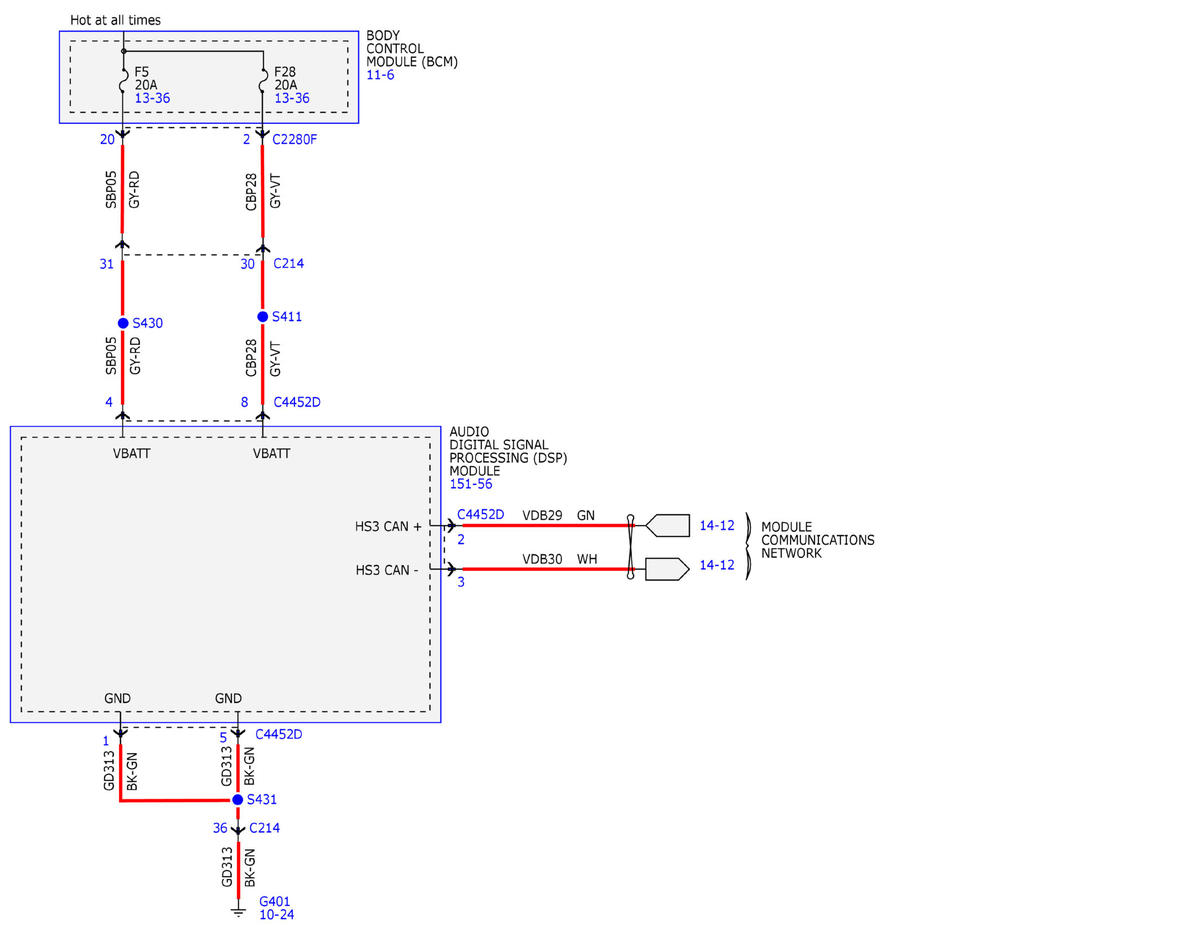
Task: Open the 151-56 DSP module reference
Action: [470, 484]
